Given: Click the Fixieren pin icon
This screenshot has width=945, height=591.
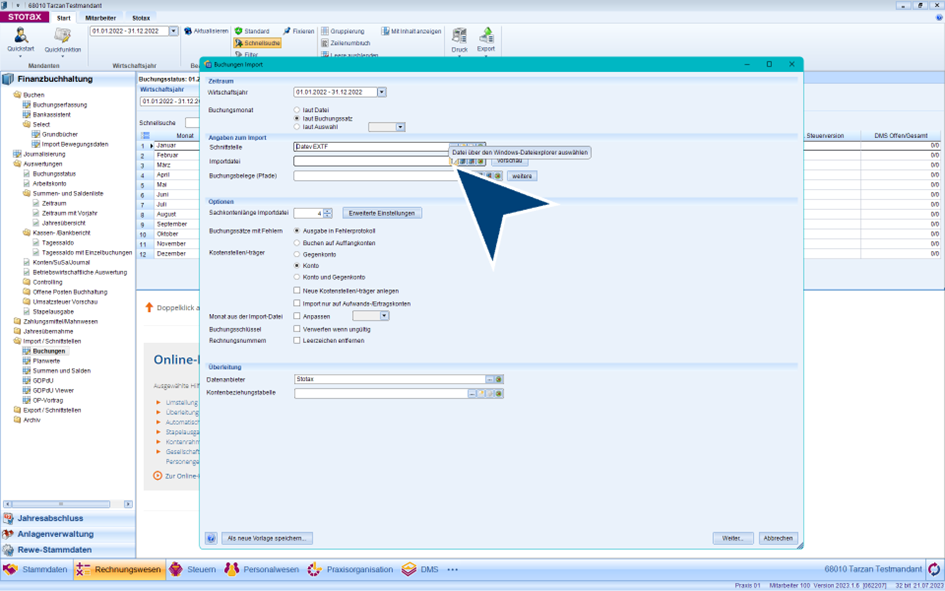Looking at the screenshot, I should click(x=287, y=31).
